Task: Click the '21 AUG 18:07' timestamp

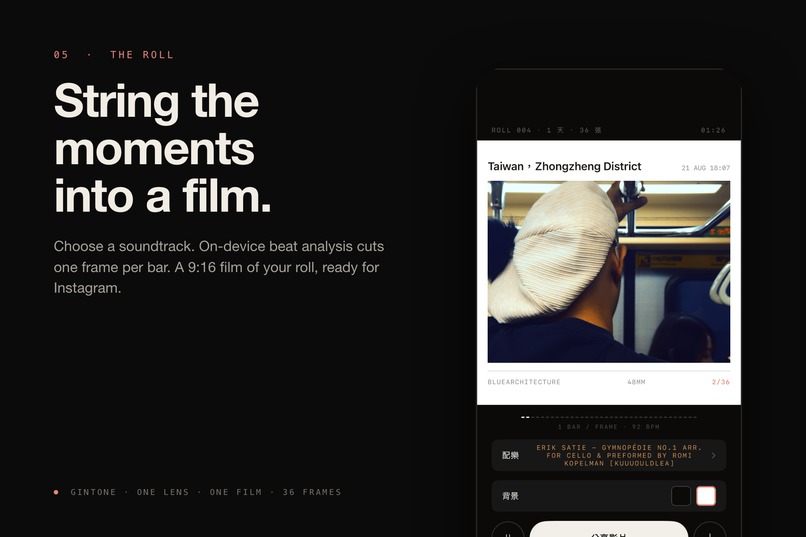Action: [705, 168]
